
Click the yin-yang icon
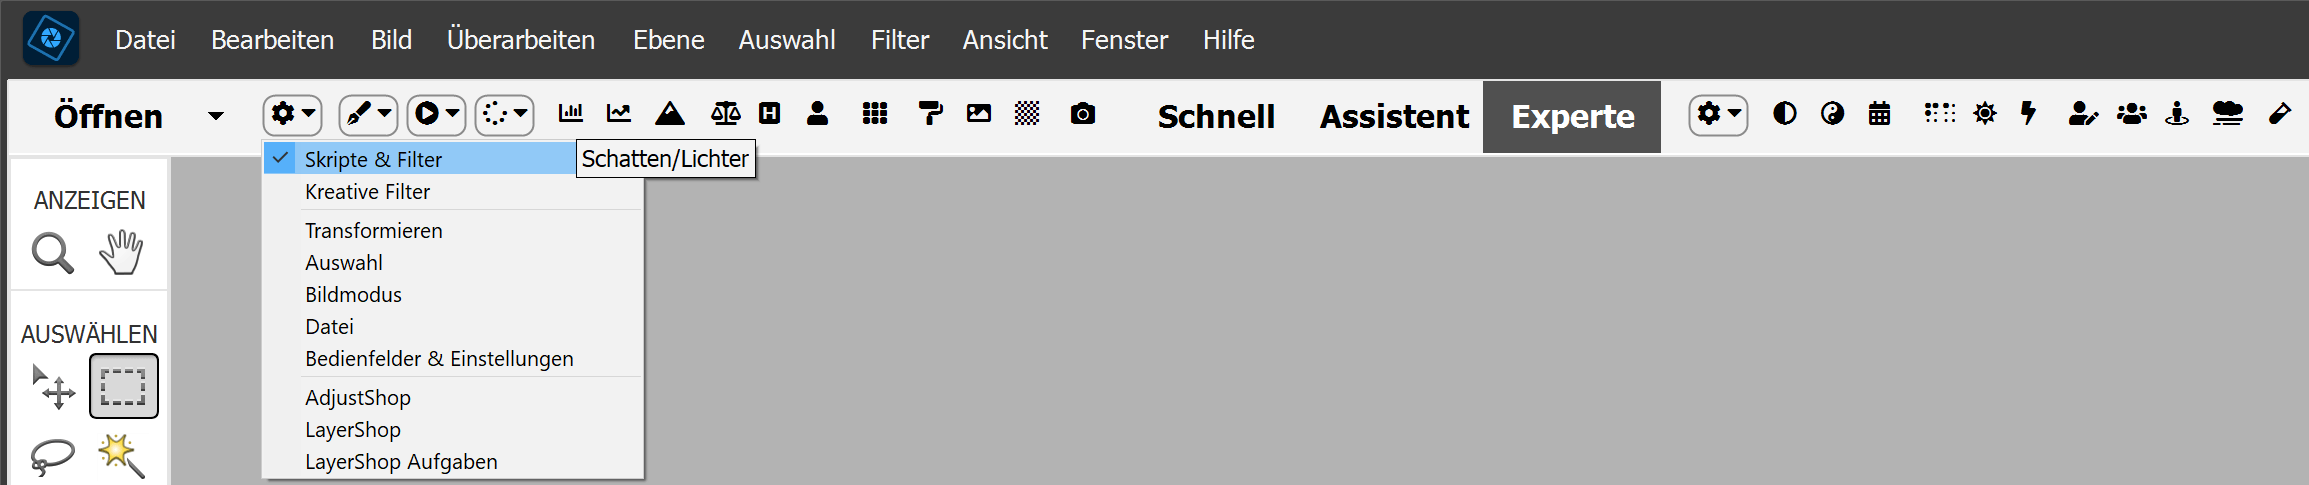[1832, 114]
